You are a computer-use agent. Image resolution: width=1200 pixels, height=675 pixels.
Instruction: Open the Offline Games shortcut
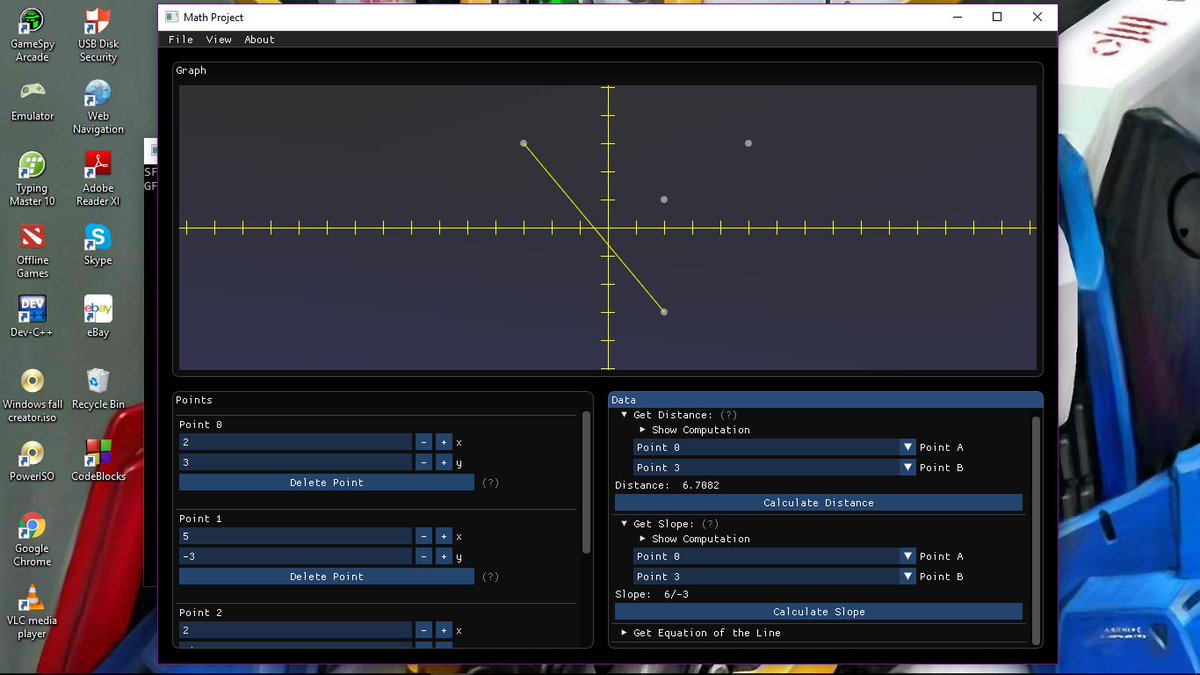[x=32, y=250]
